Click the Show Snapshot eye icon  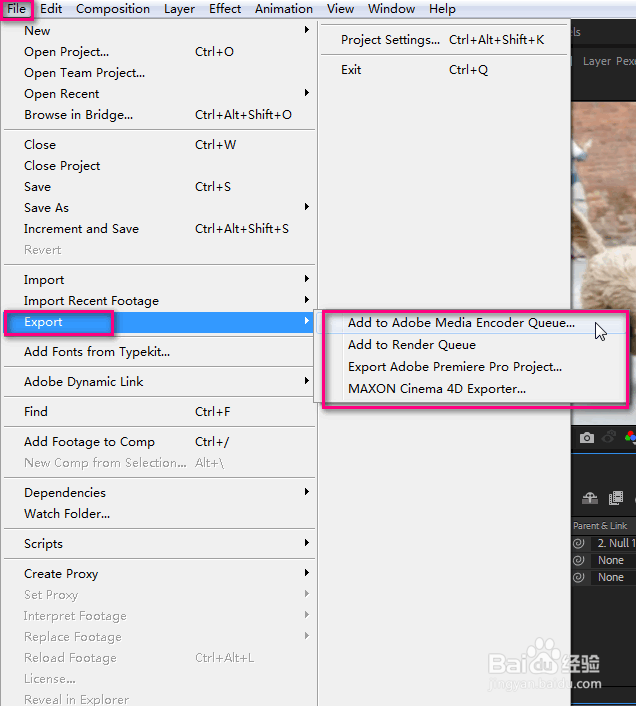click(x=609, y=437)
